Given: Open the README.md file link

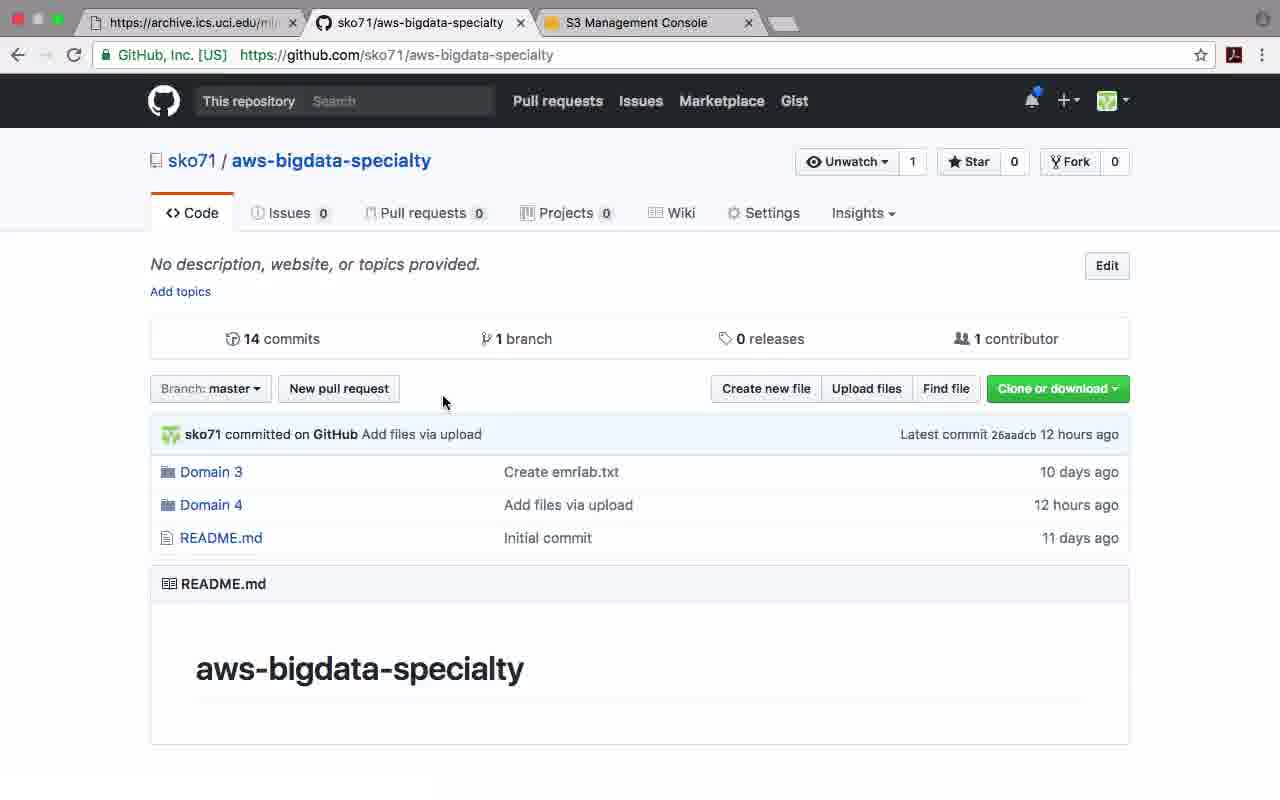Looking at the screenshot, I should tap(221, 538).
